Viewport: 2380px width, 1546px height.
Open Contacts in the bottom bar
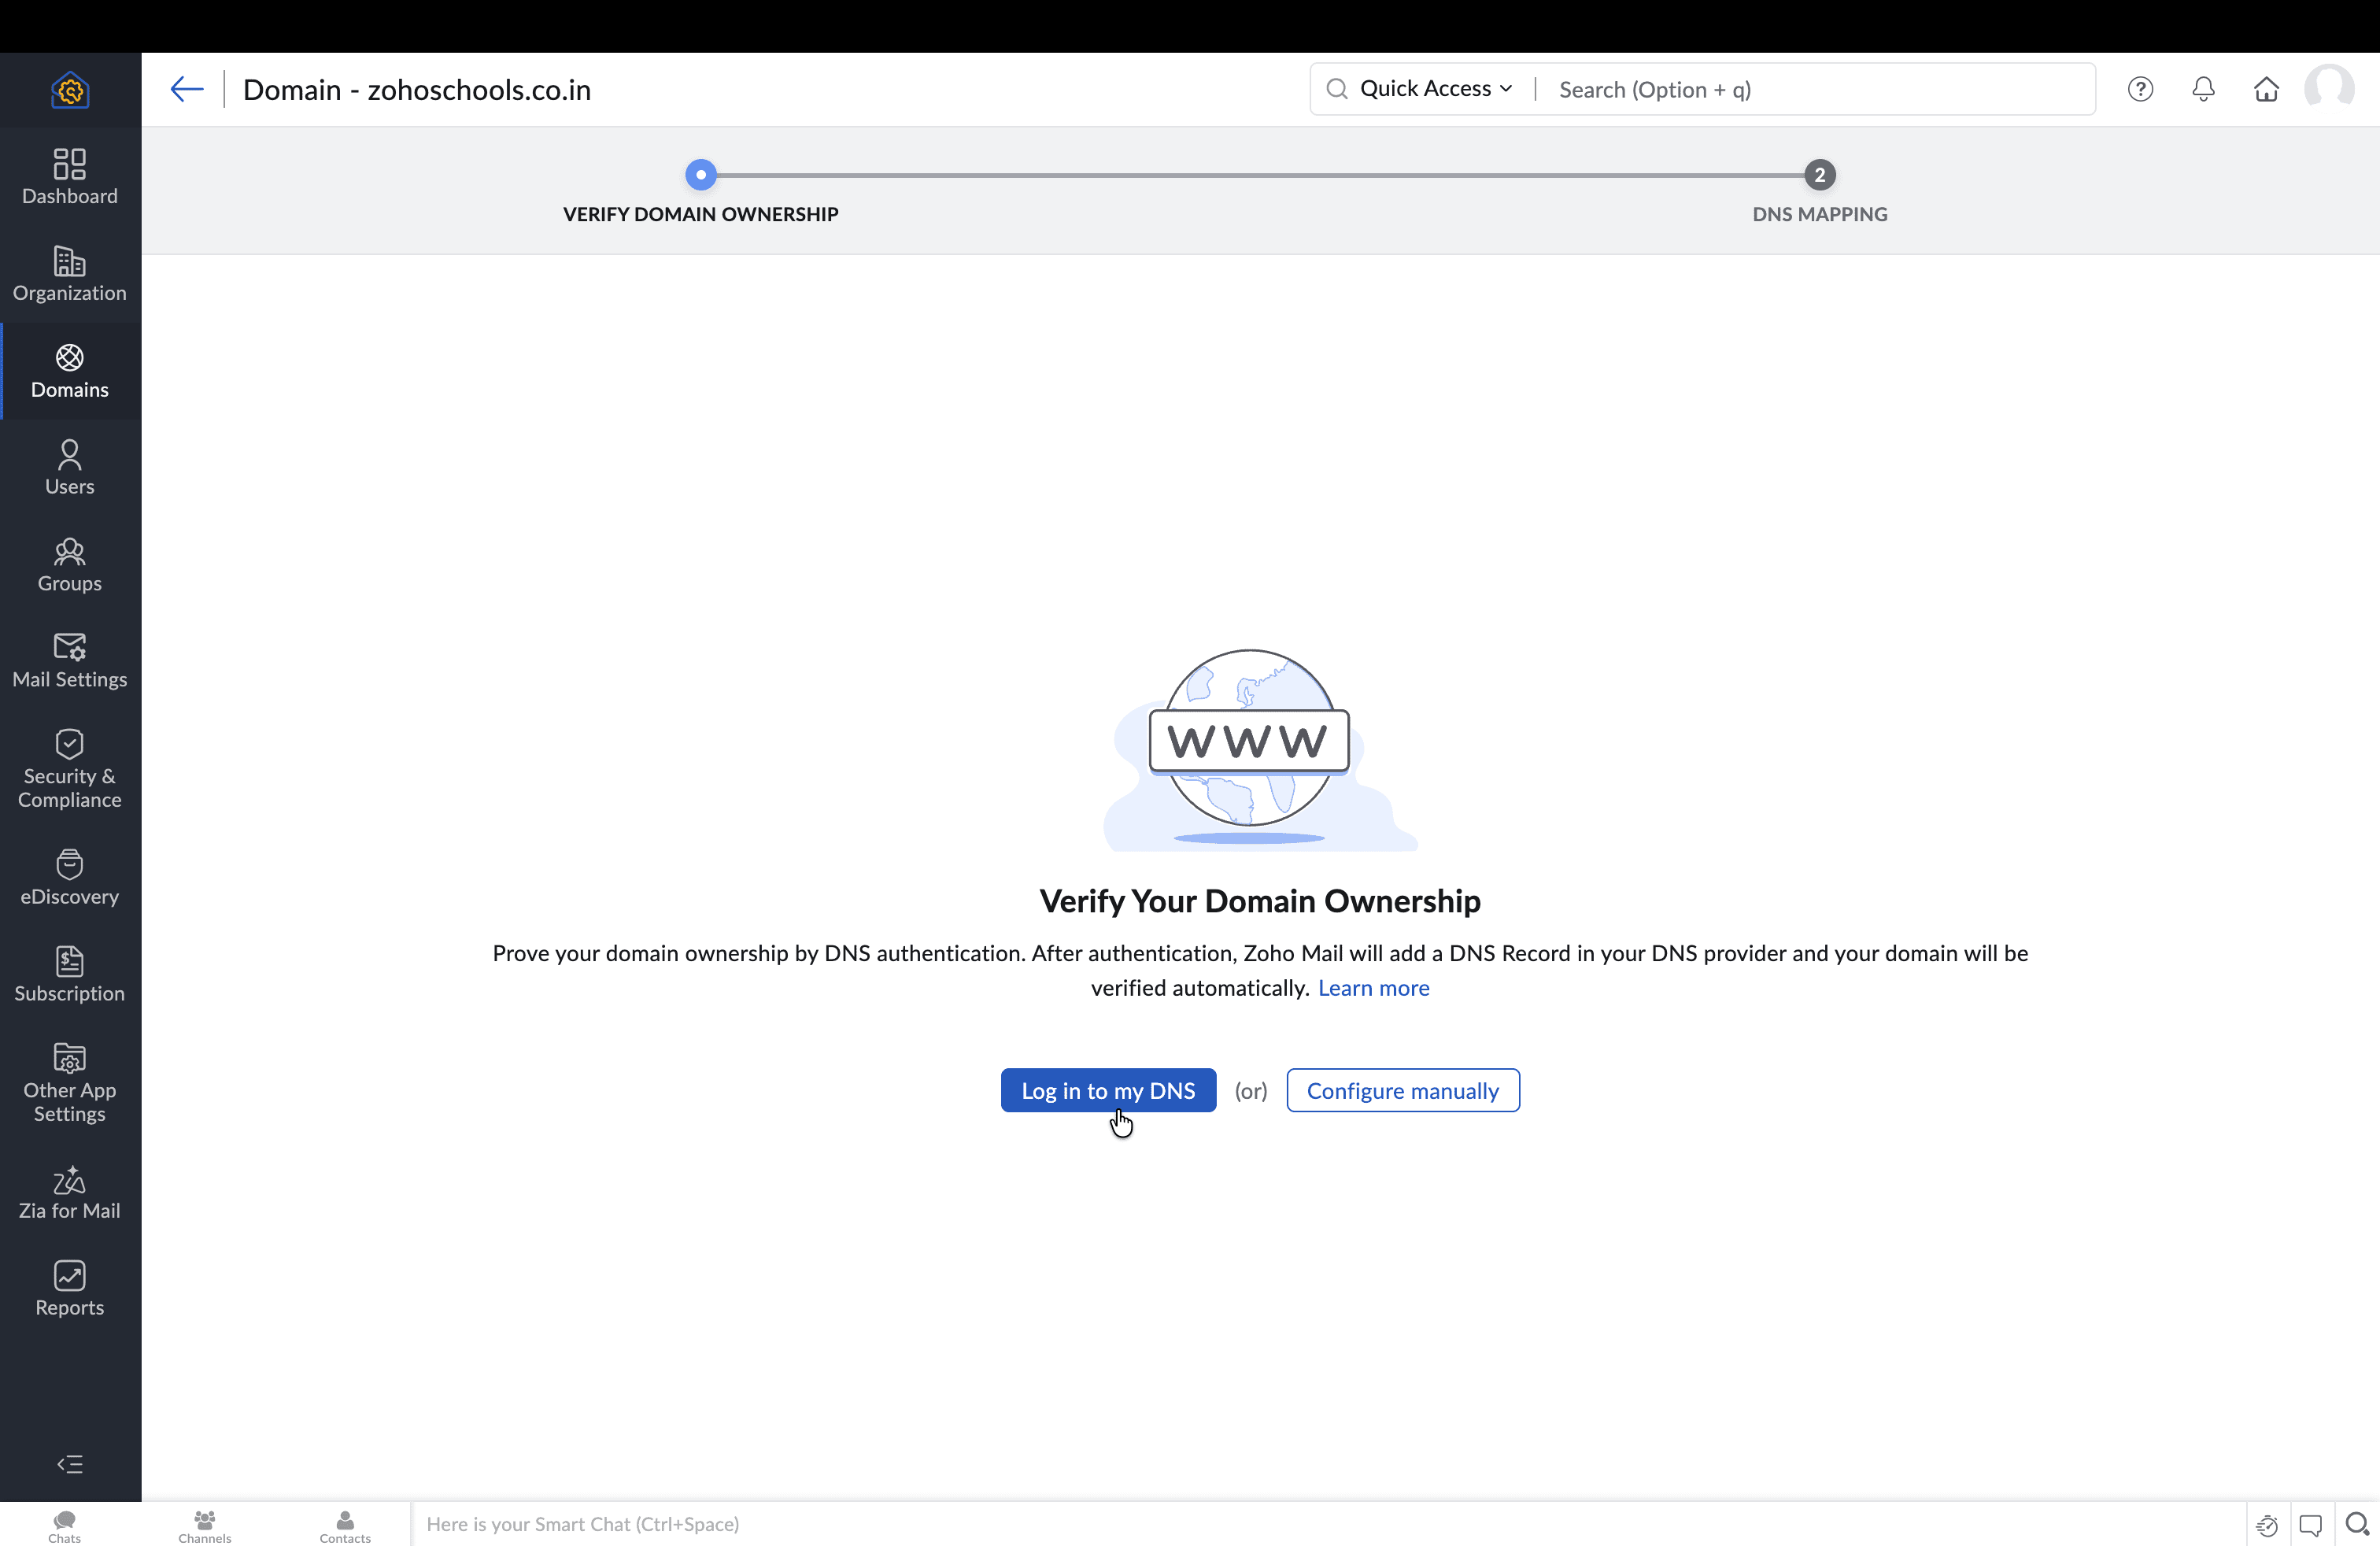tap(345, 1526)
